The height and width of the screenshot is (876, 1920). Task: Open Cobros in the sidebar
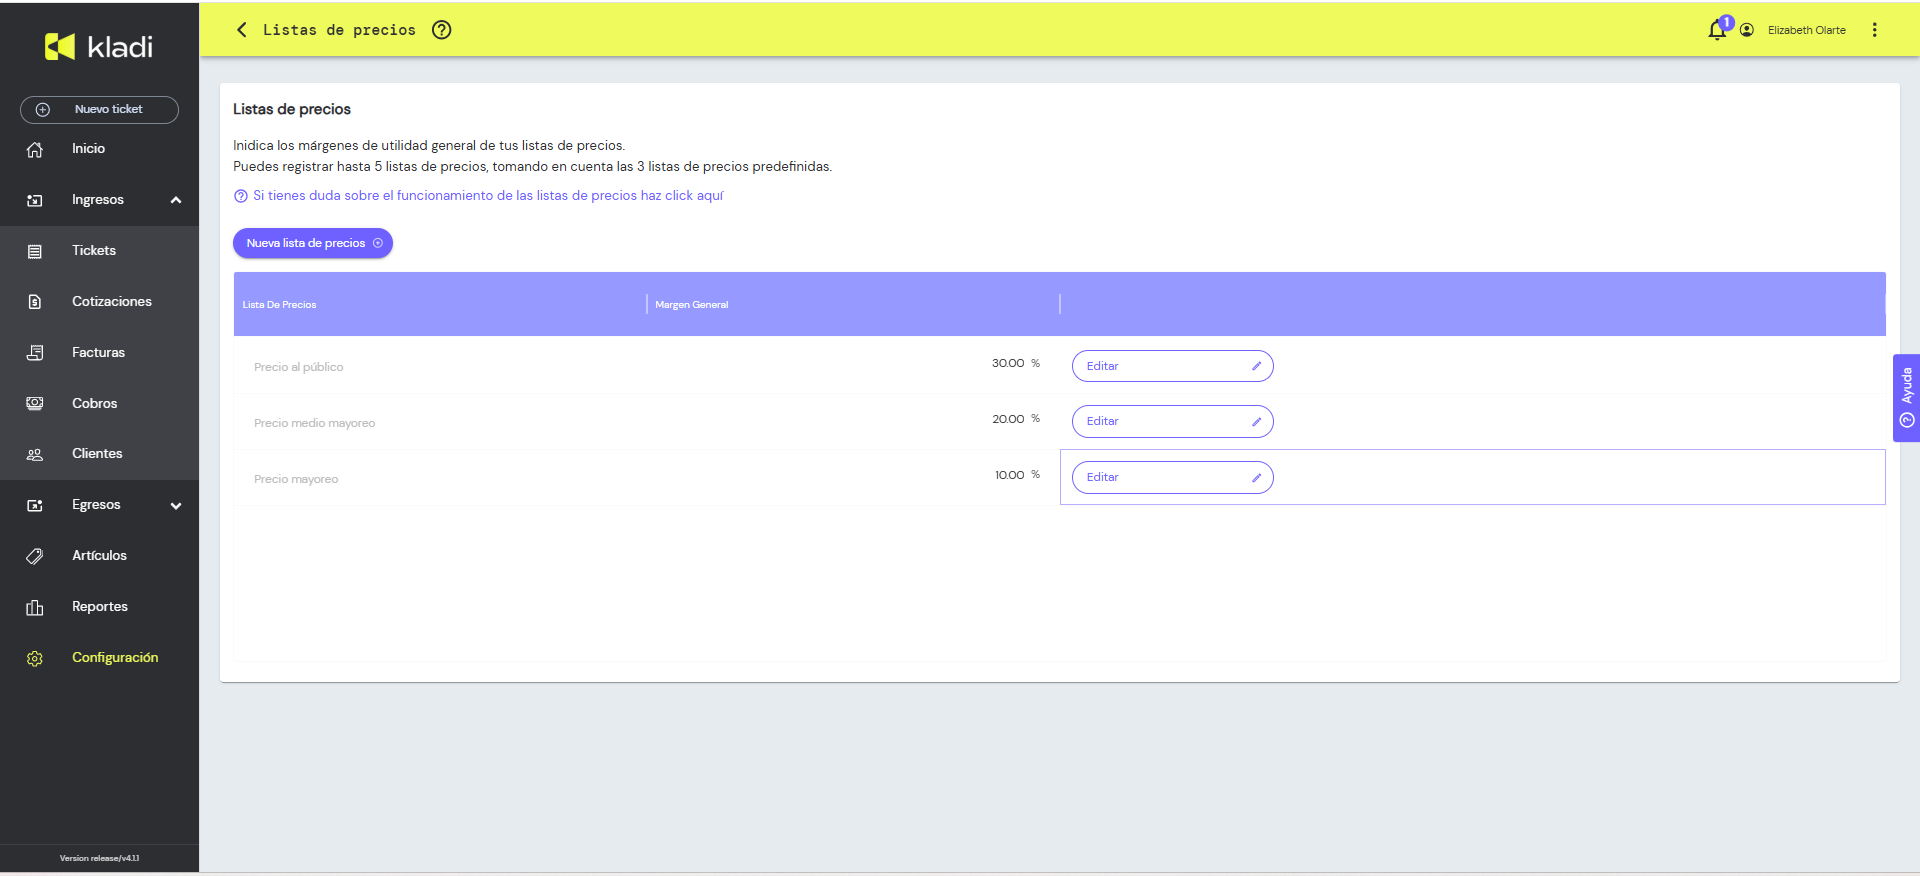coord(94,404)
